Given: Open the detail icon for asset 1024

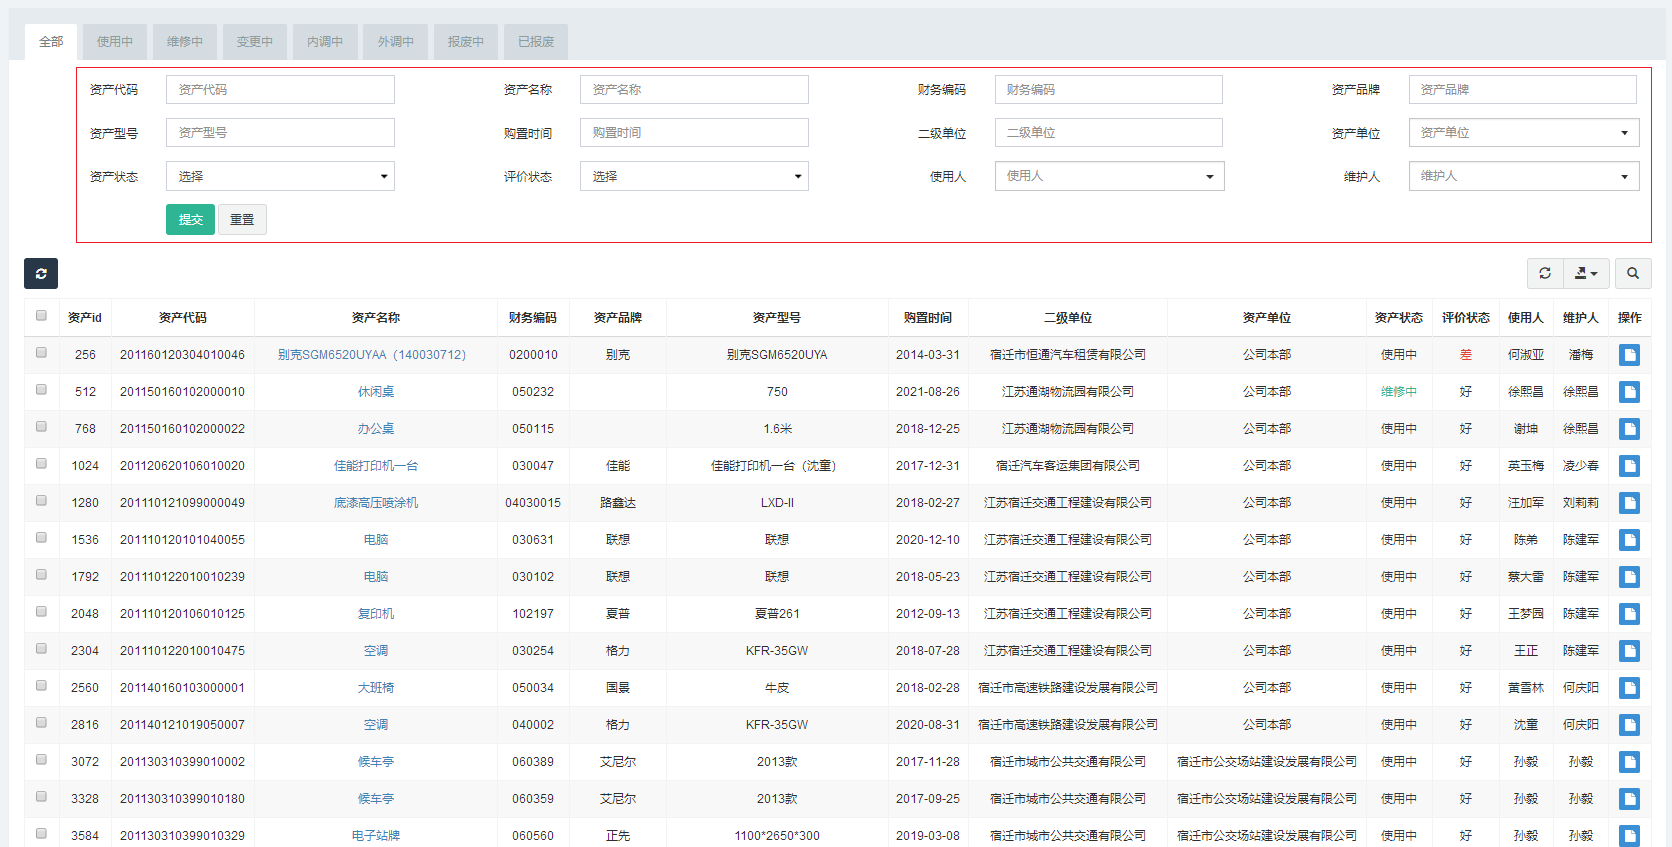Looking at the screenshot, I should pos(1629,466).
